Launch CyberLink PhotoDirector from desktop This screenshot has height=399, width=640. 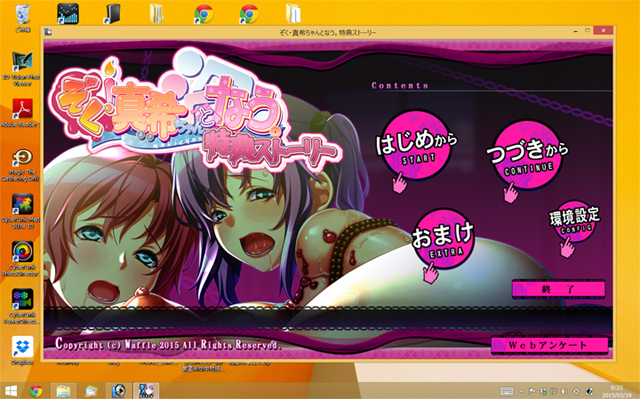click(x=22, y=259)
